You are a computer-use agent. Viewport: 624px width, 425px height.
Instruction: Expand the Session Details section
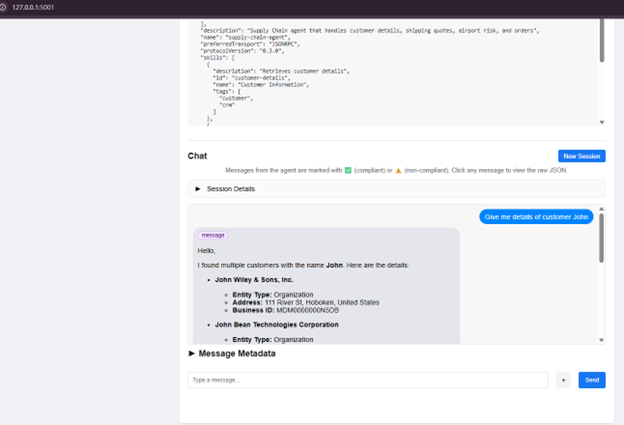396,189
